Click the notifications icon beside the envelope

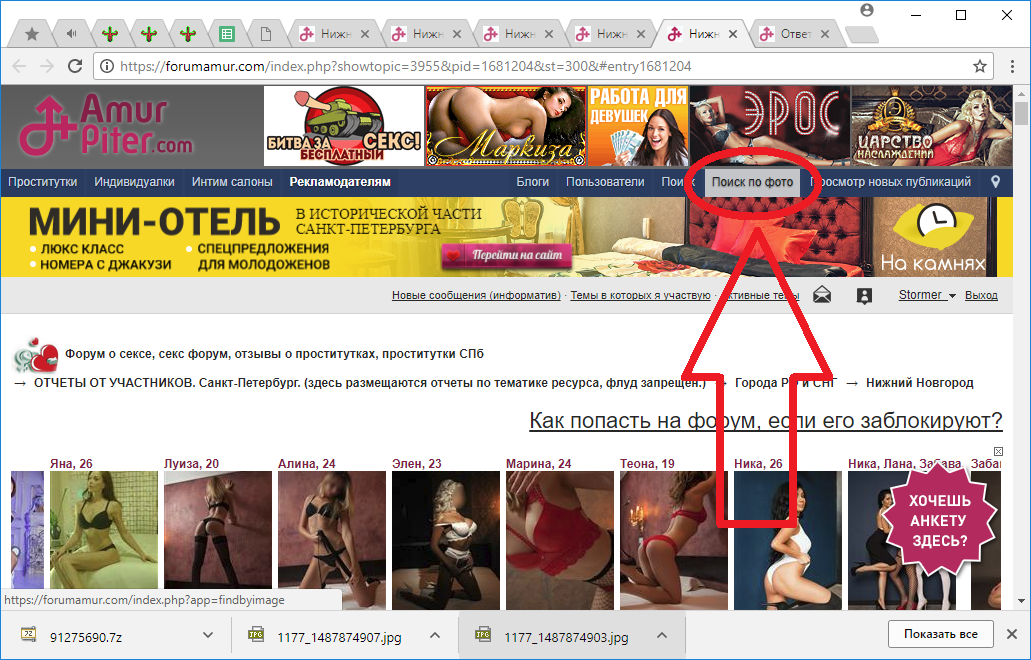pyautogui.click(x=865, y=295)
